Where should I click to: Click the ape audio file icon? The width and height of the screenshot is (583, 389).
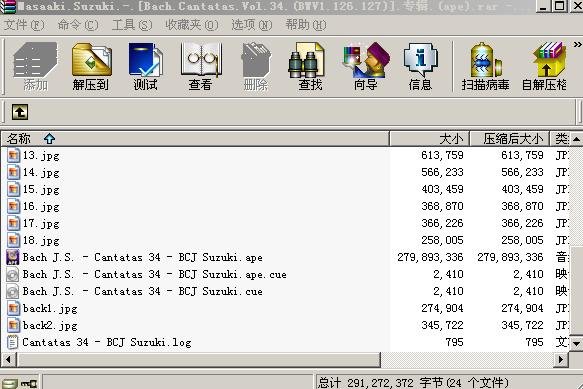[x=13, y=257]
